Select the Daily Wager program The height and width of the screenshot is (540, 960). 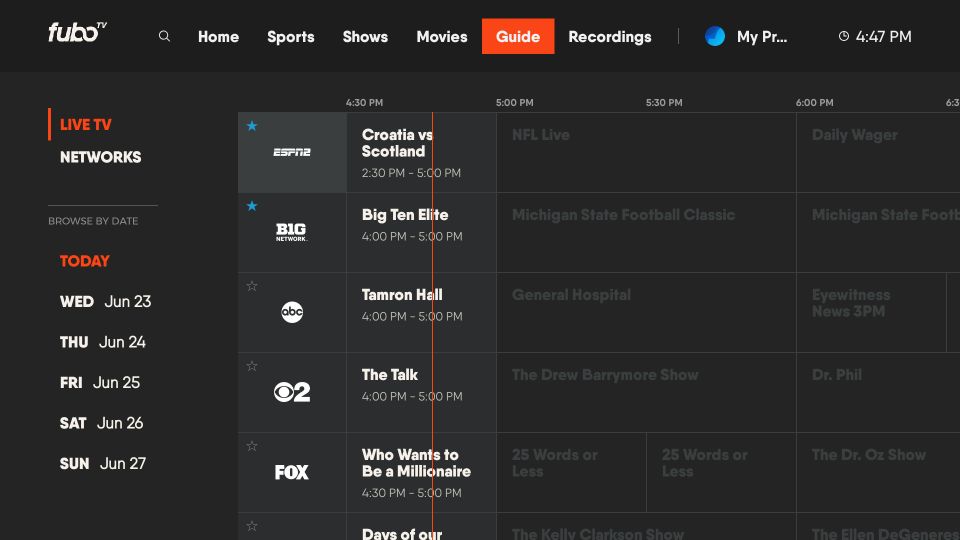[878, 152]
